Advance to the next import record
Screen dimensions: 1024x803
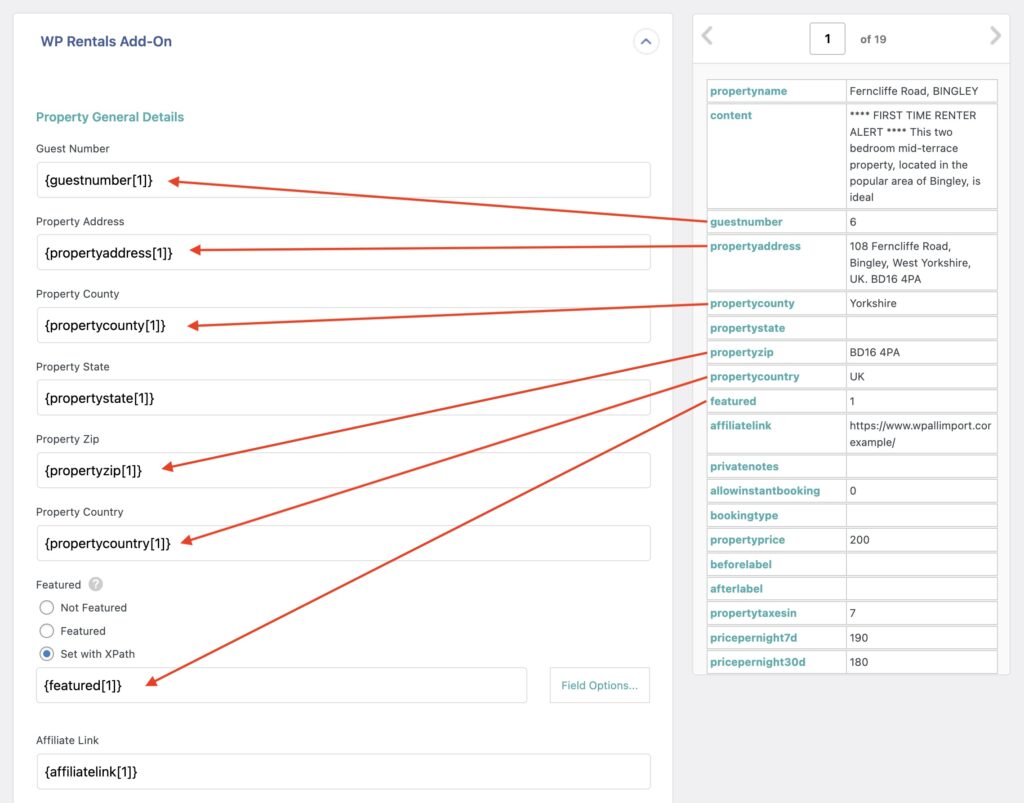pyautogui.click(x=995, y=36)
